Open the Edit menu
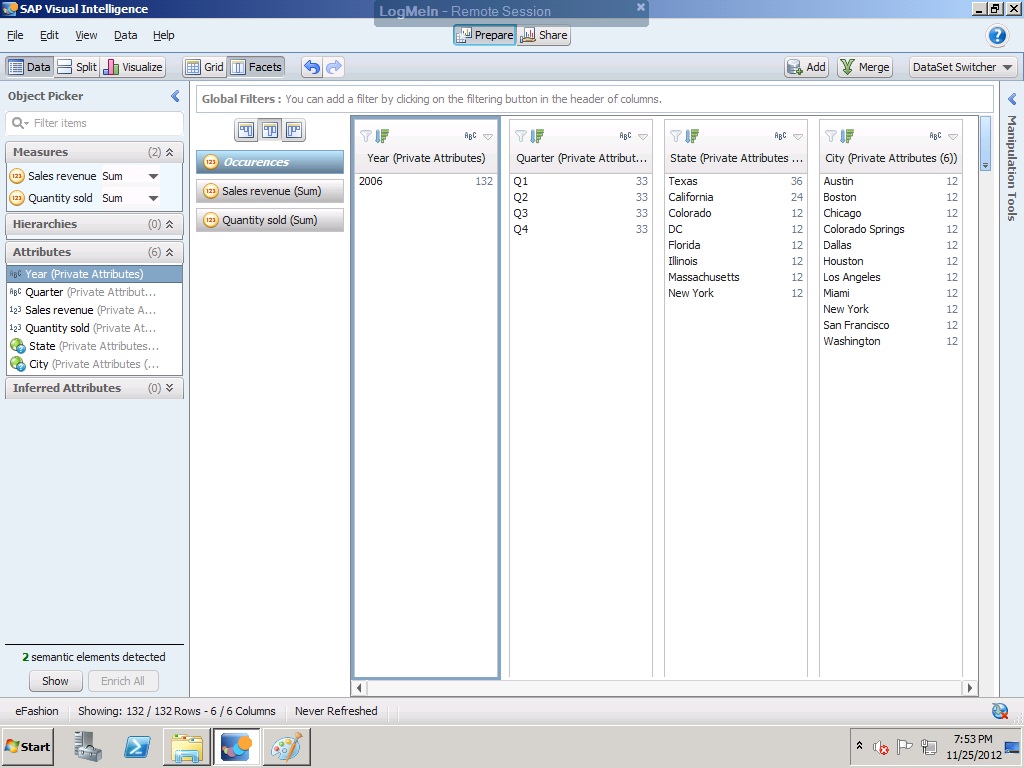Viewport: 1024px width, 768px height. click(49, 35)
